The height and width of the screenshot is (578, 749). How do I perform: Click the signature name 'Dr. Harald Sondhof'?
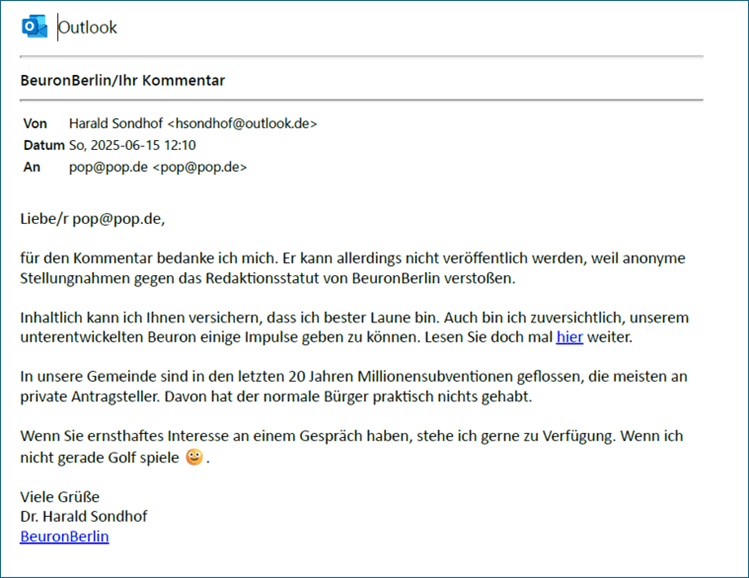click(x=84, y=516)
